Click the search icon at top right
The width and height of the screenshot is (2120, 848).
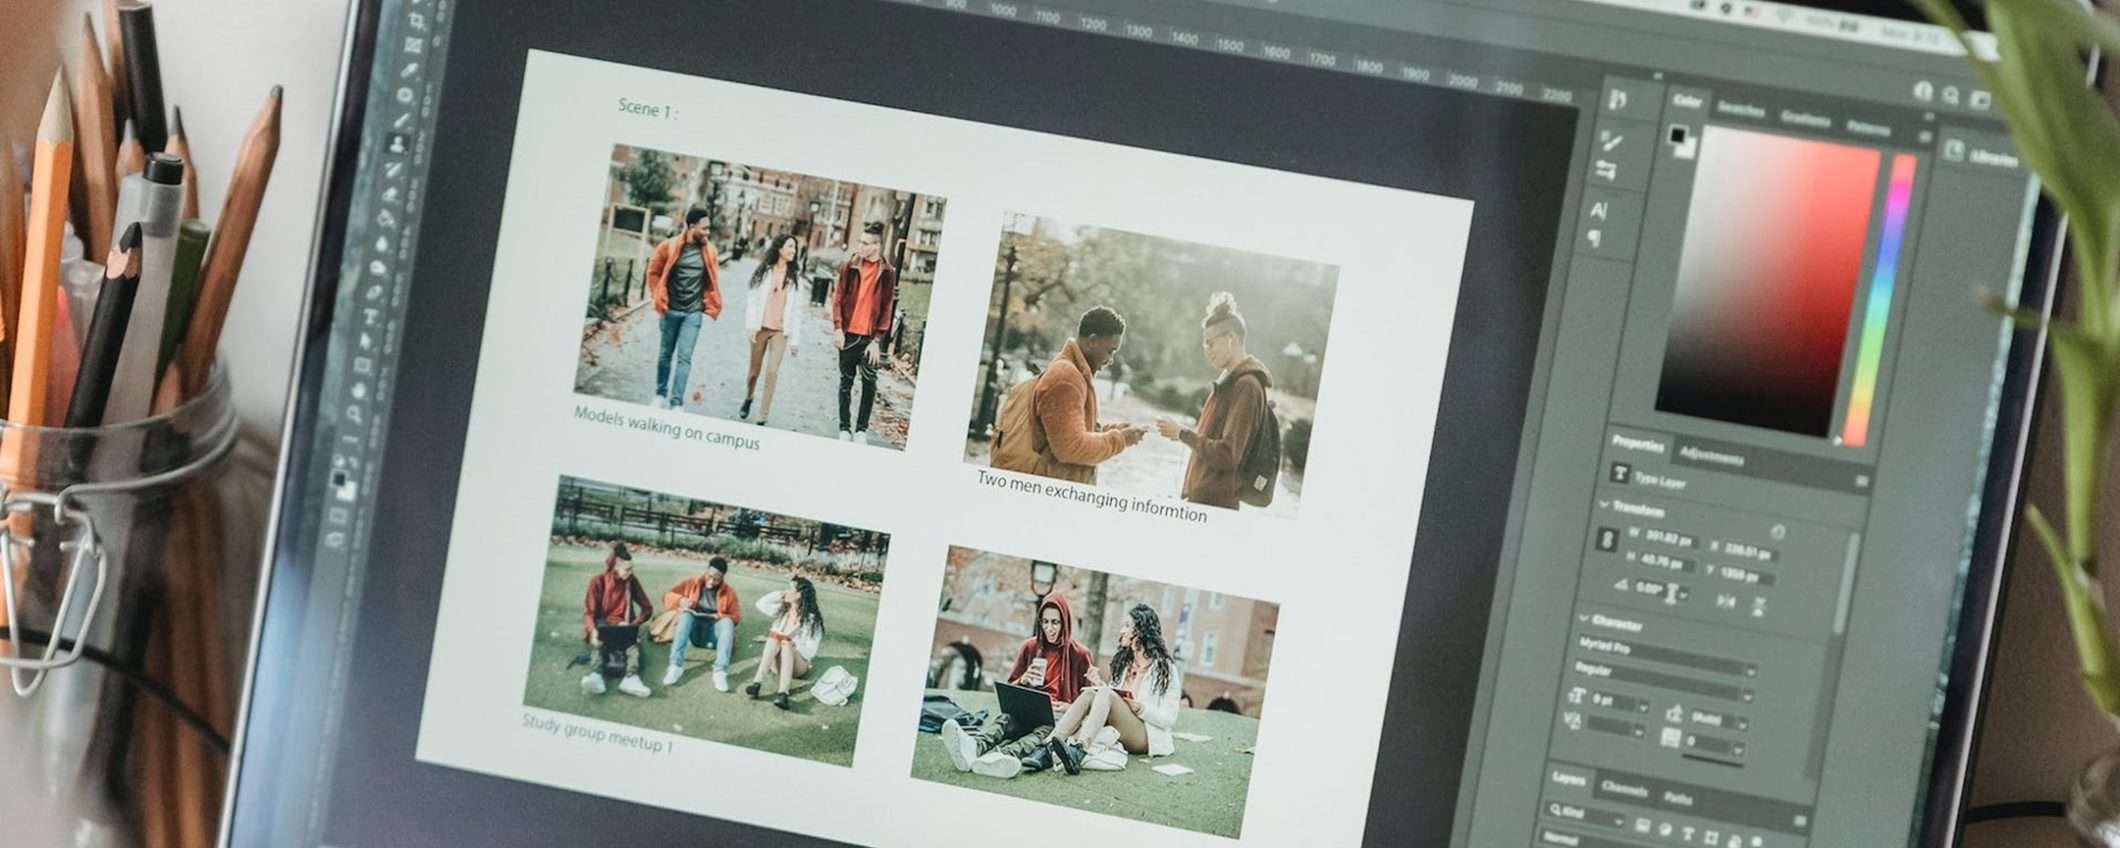pyautogui.click(x=1951, y=96)
